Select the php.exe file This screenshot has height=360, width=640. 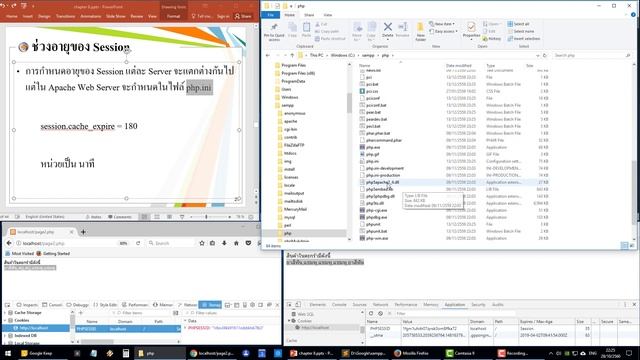[373, 147]
